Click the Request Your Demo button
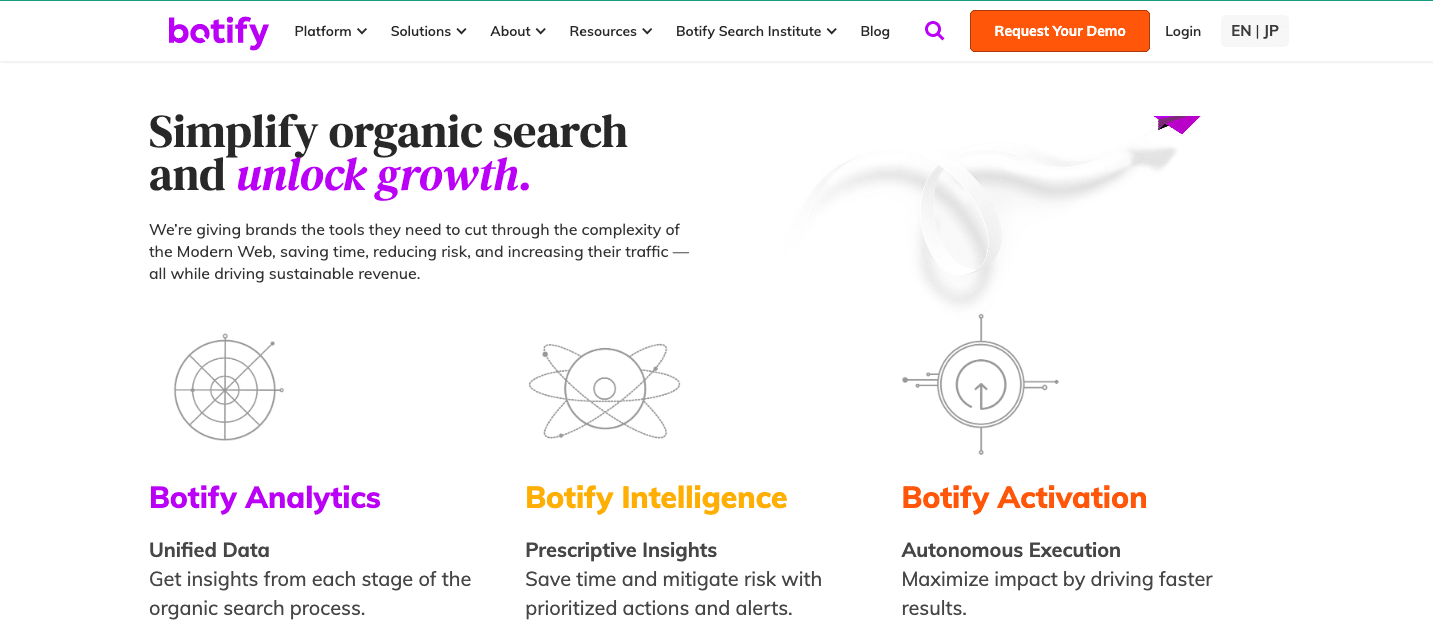Viewport: 1433px width, 635px height. tap(1059, 31)
